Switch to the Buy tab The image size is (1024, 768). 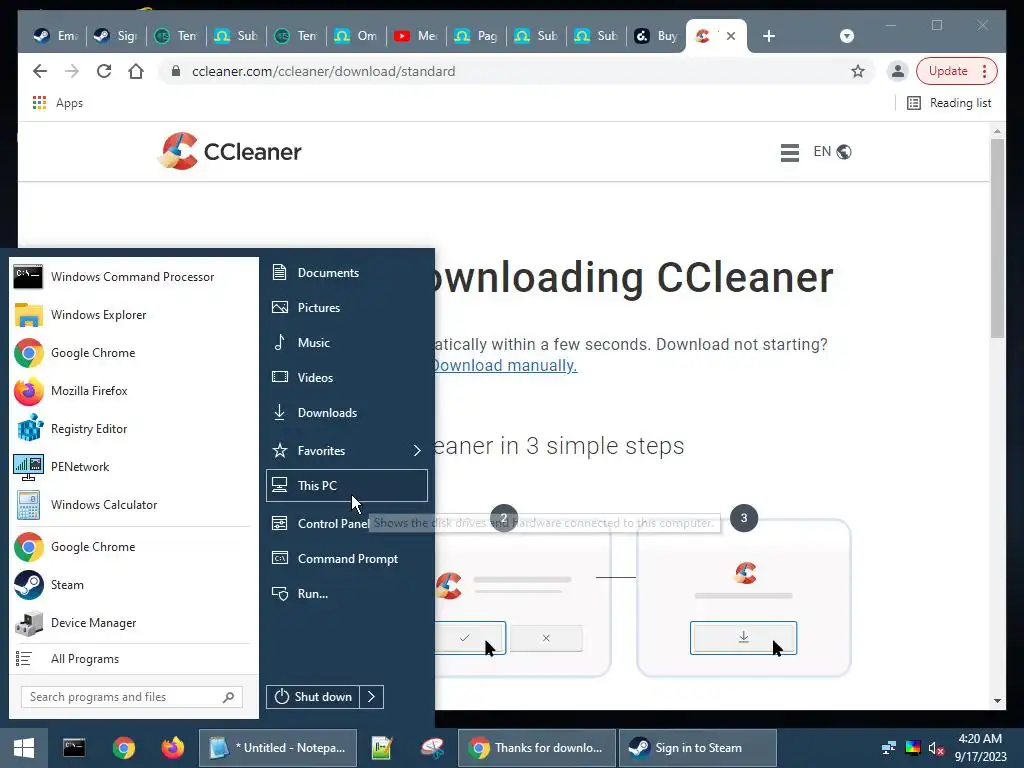656,36
